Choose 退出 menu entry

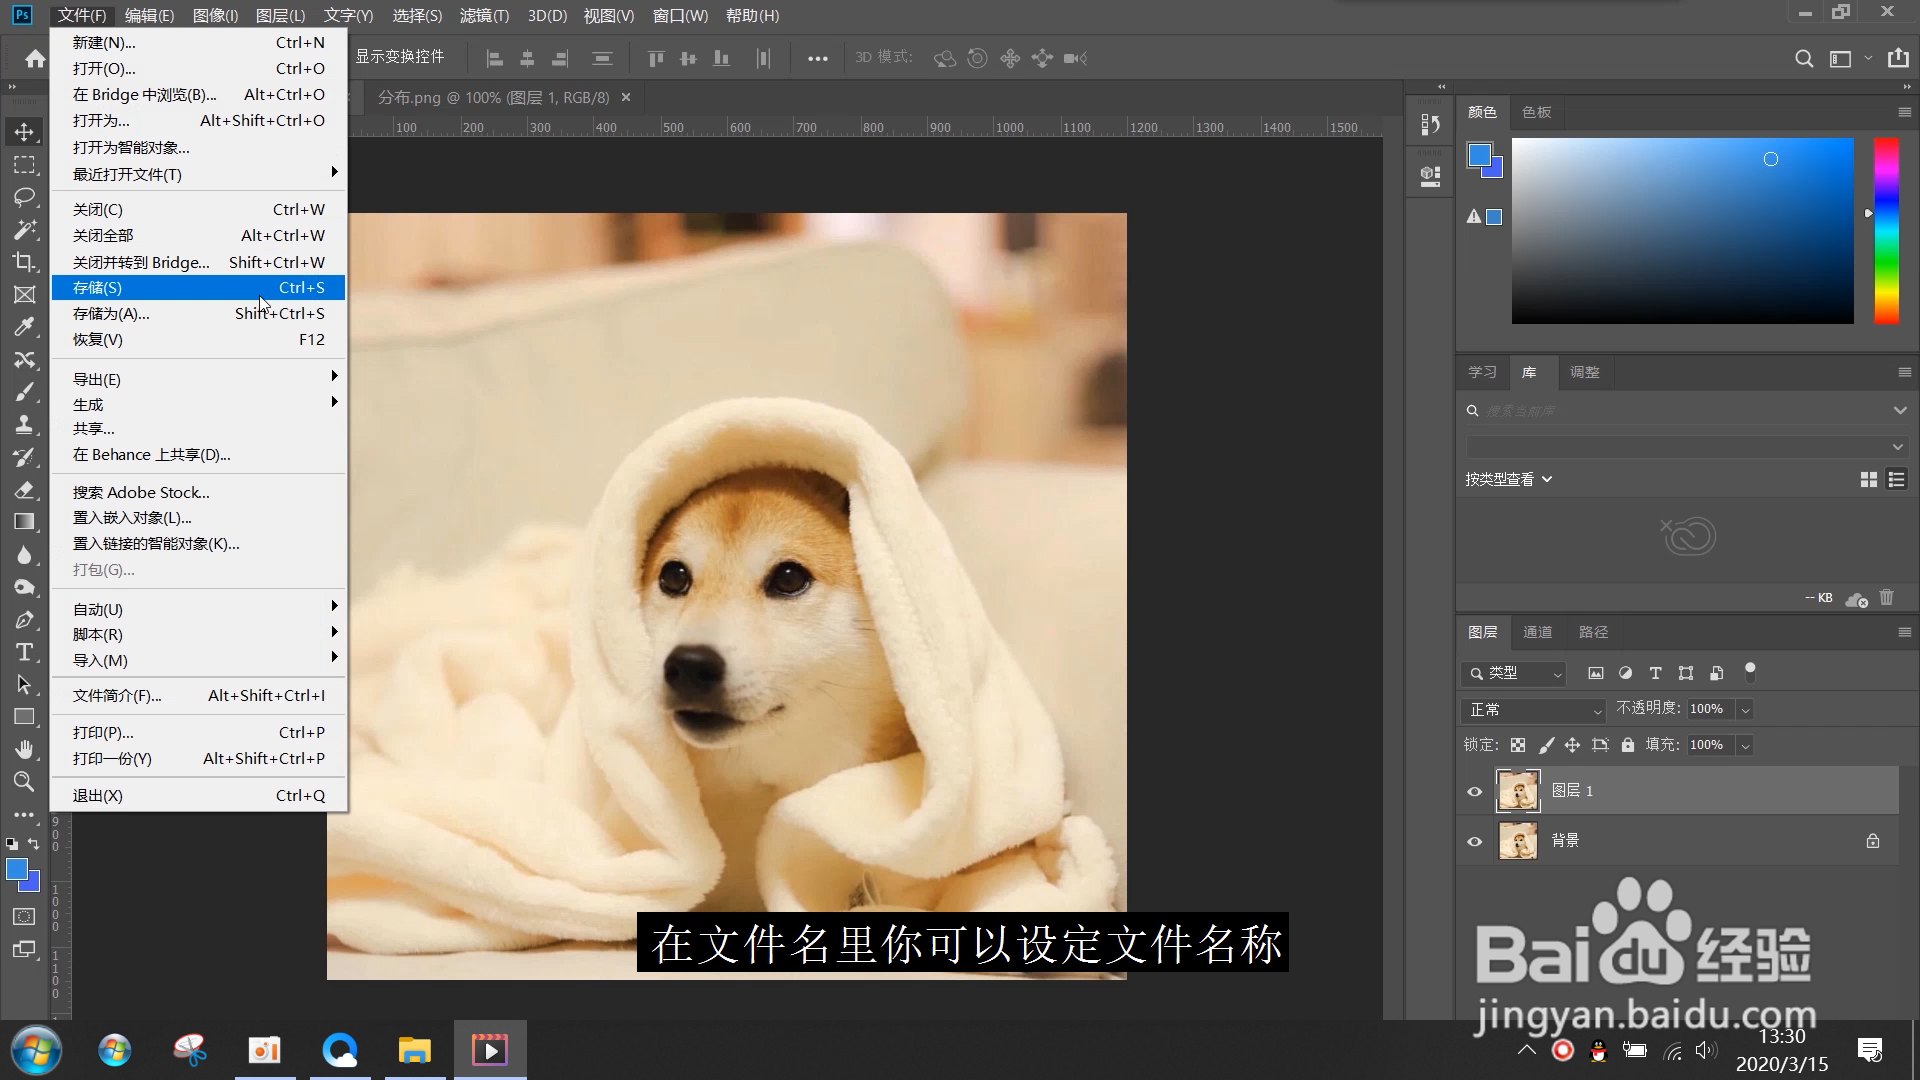pyautogui.click(x=199, y=796)
